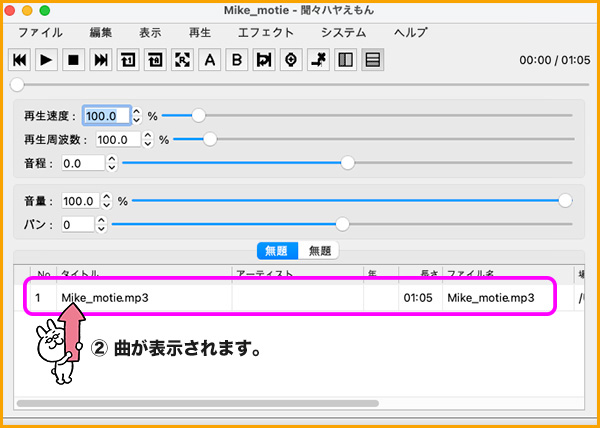This screenshot has height=428, width=600.
Task: Toggle repeat-all-tracks icon
Action: pos(155,60)
